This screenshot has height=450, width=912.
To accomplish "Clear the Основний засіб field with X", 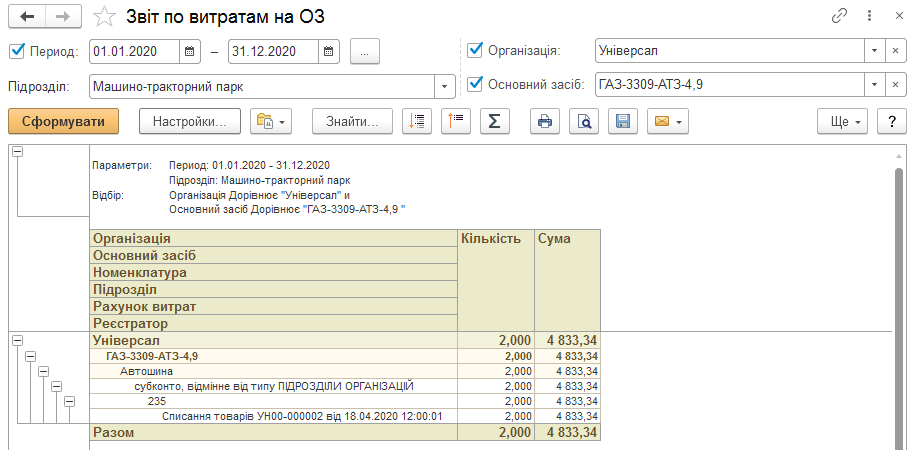I will 896,85.
